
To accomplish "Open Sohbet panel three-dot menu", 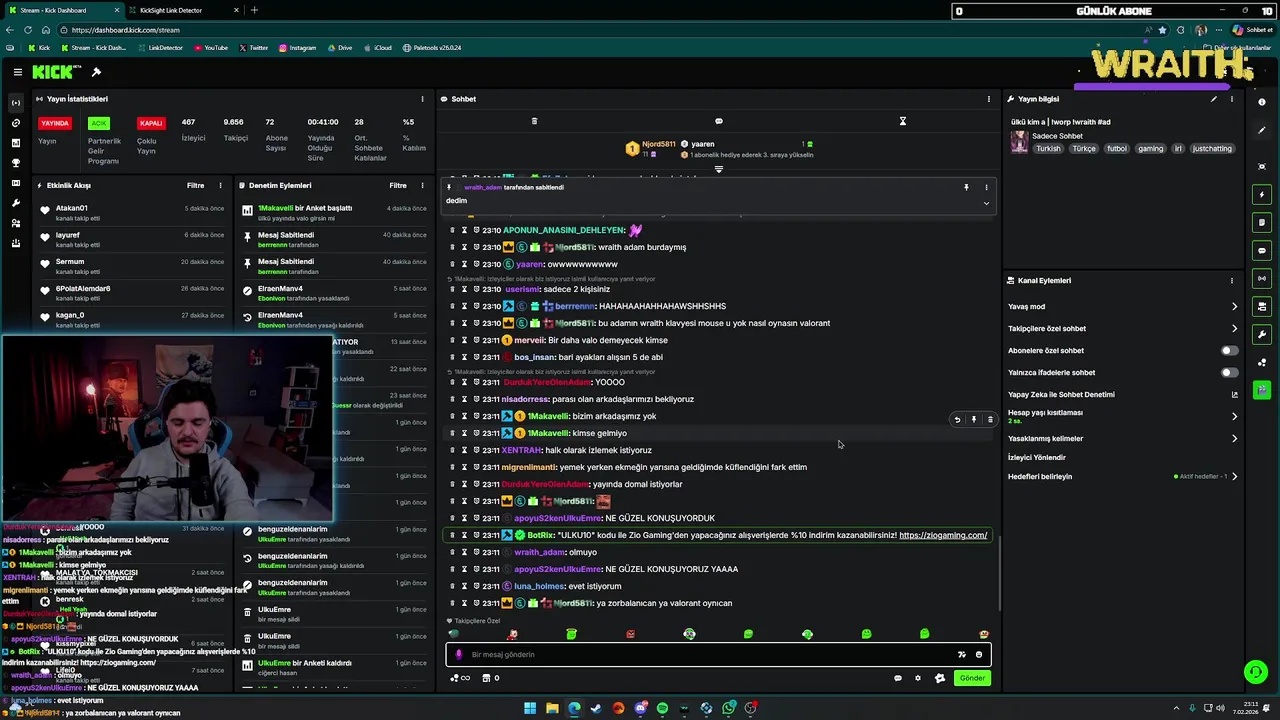I will pyautogui.click(x=989, y=99).
